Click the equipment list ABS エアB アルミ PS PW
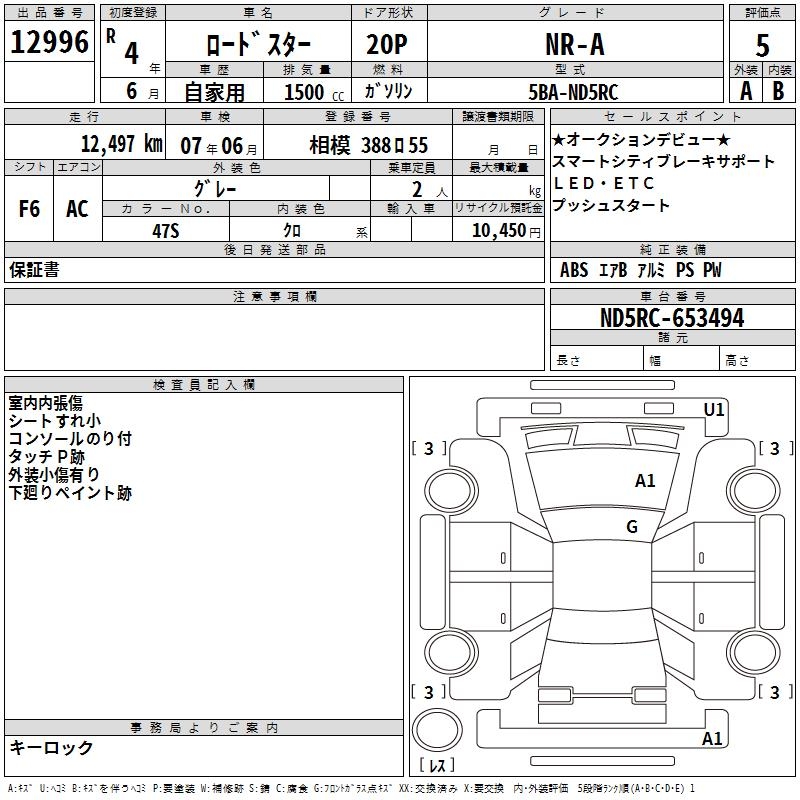Screen dimensions: 800x800 coord(640,270)
